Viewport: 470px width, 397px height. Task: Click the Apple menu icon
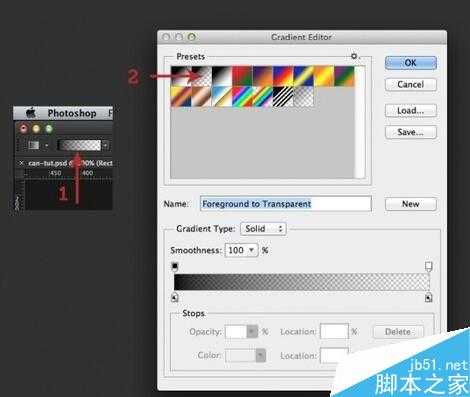(x=31, y=113)
